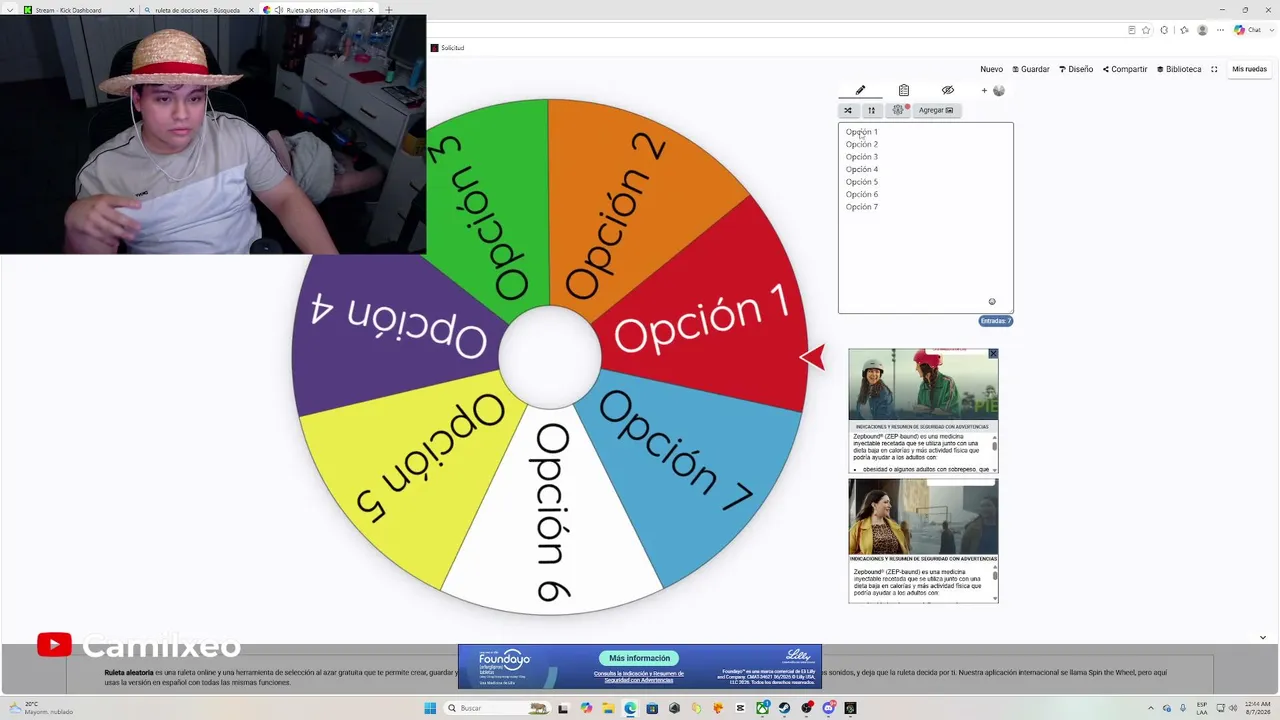Open the upper Zepbound ad image

pos(923,385)
